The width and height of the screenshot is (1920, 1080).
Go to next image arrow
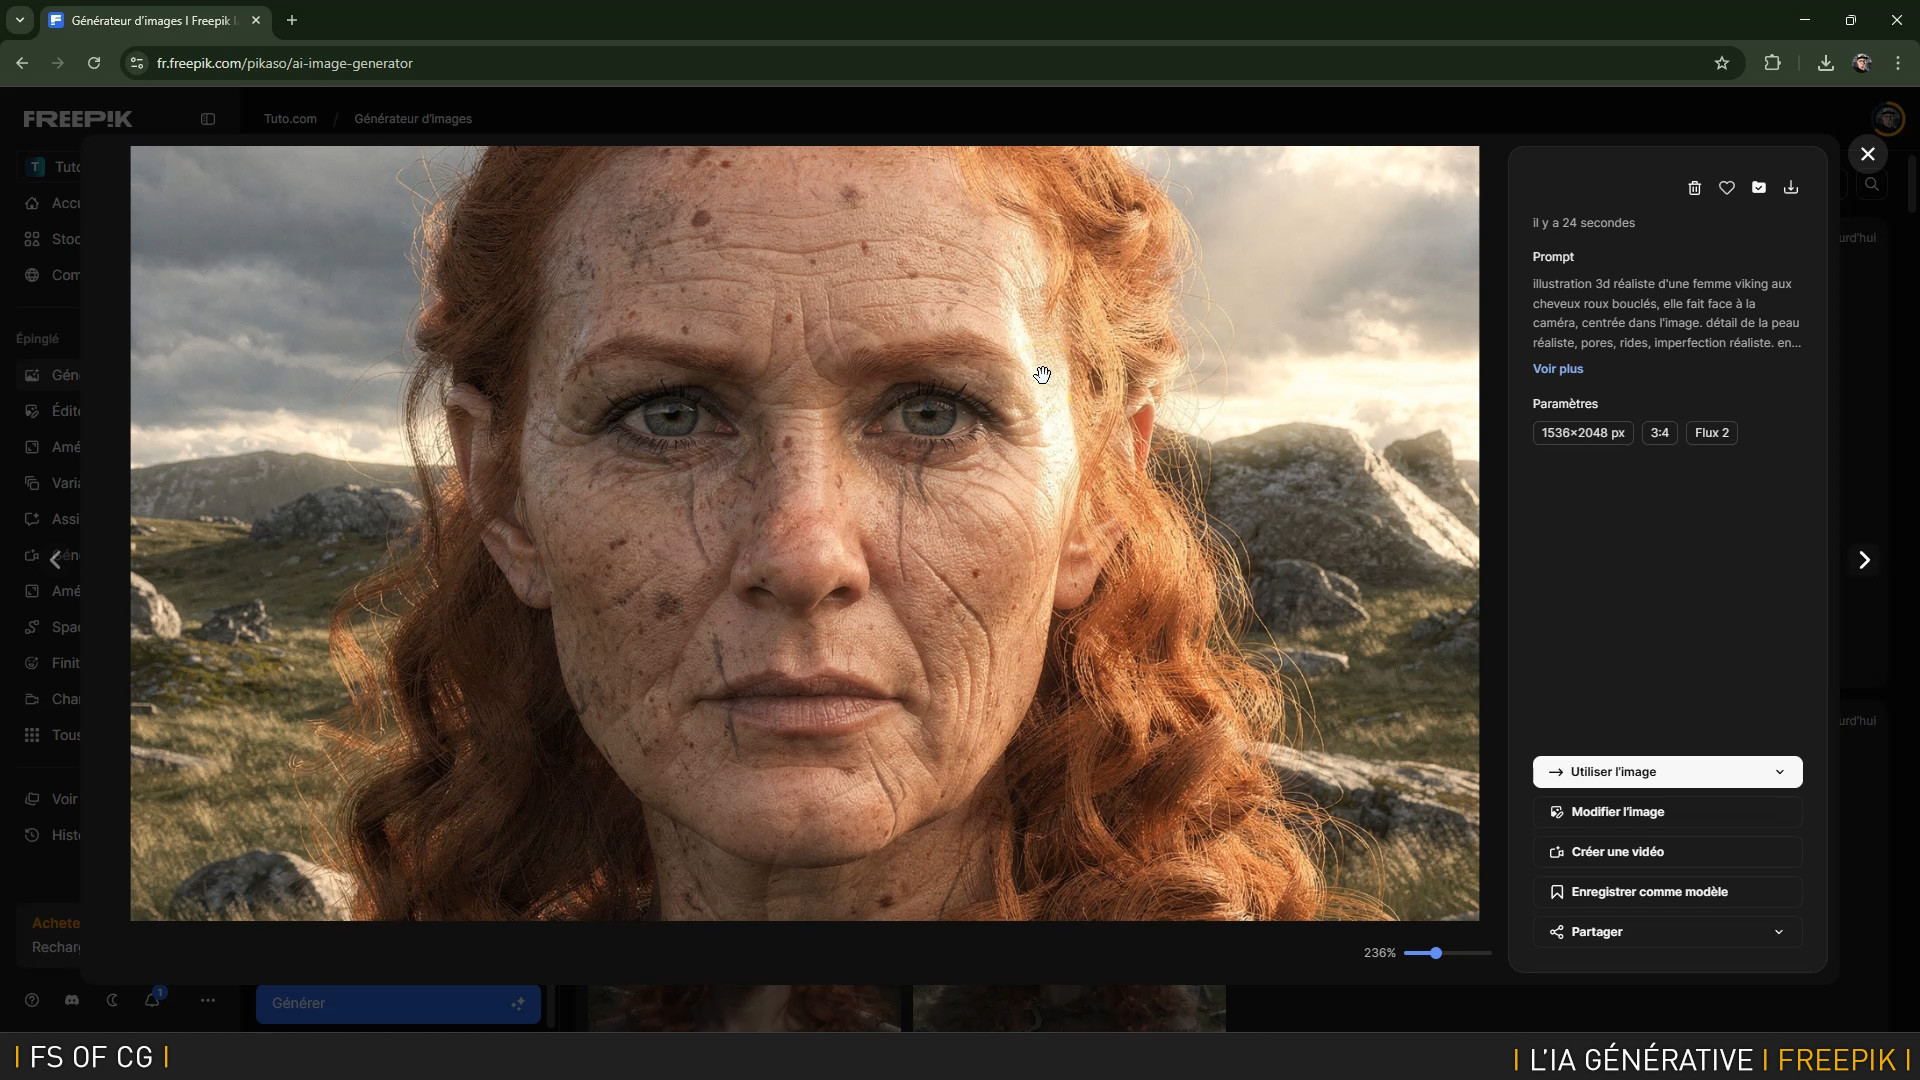[x=1864, y=560]
